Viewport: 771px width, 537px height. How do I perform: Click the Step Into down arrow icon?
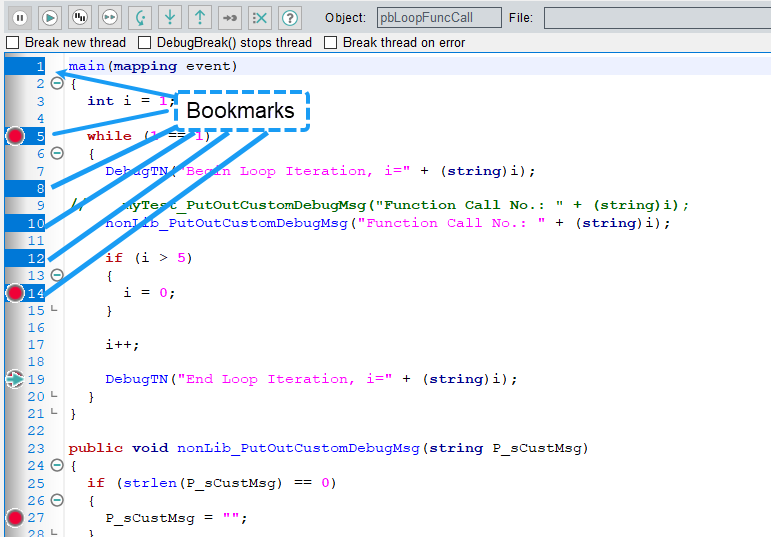(170, 17)
